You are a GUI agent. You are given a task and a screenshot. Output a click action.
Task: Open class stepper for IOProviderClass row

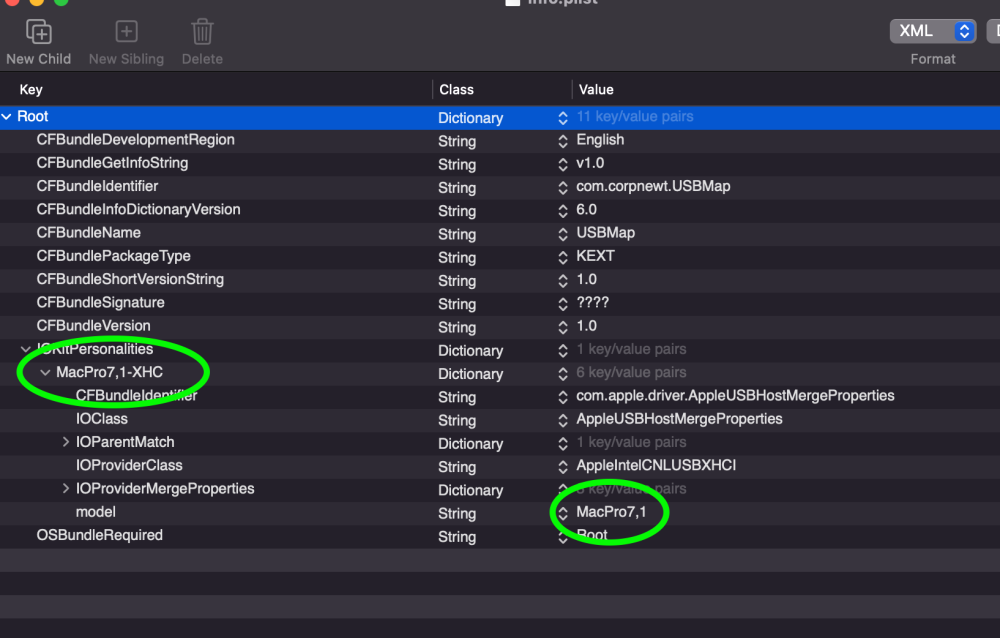coord(562,467)
